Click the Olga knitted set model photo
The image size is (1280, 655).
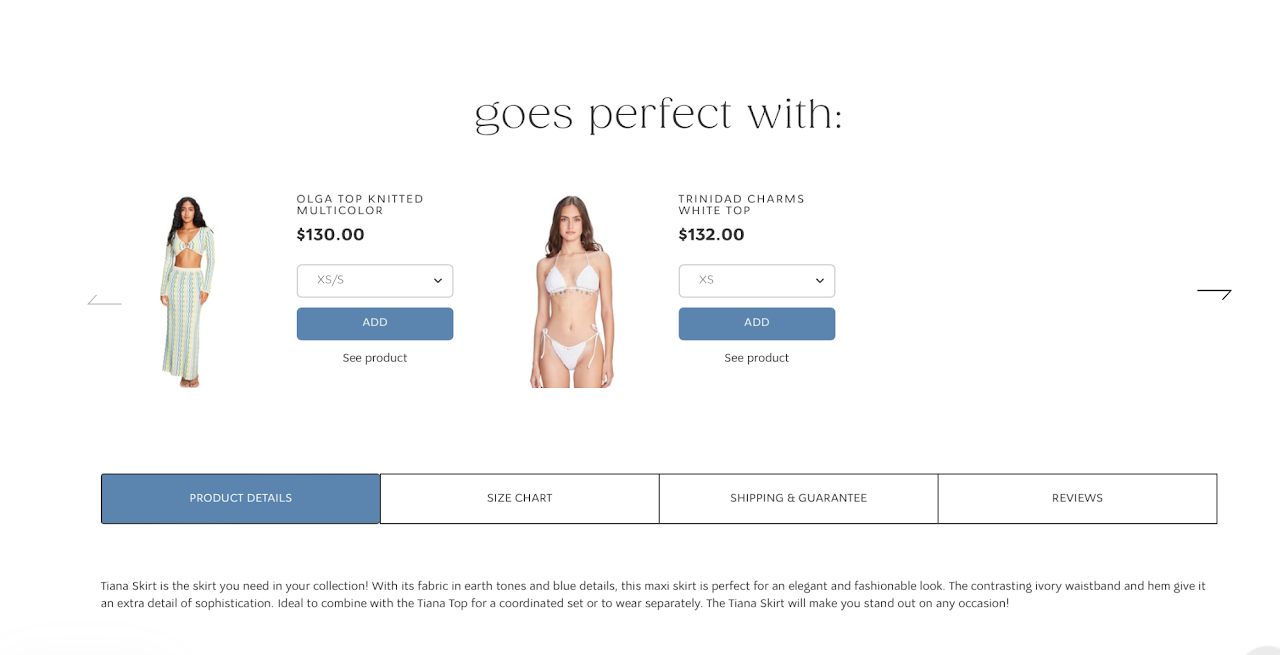[x=187, y=291]
